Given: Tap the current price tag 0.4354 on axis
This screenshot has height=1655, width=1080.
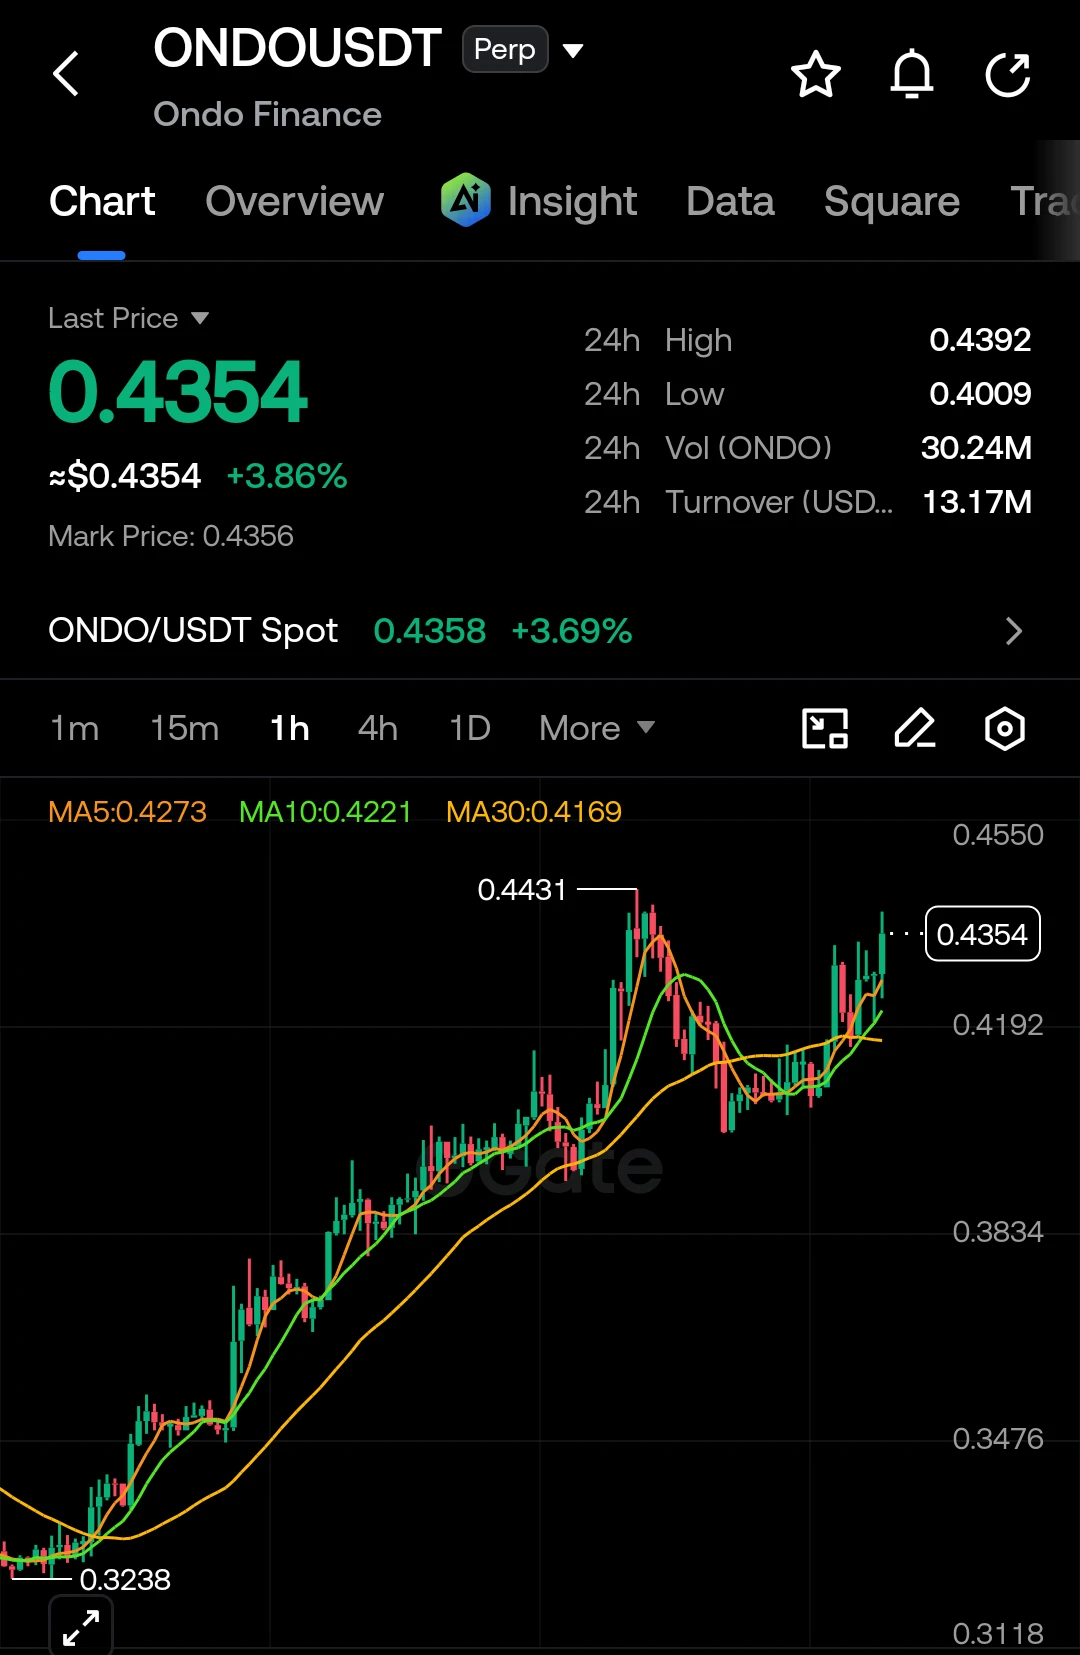Looking at the screenshot, I should point(983,934).
